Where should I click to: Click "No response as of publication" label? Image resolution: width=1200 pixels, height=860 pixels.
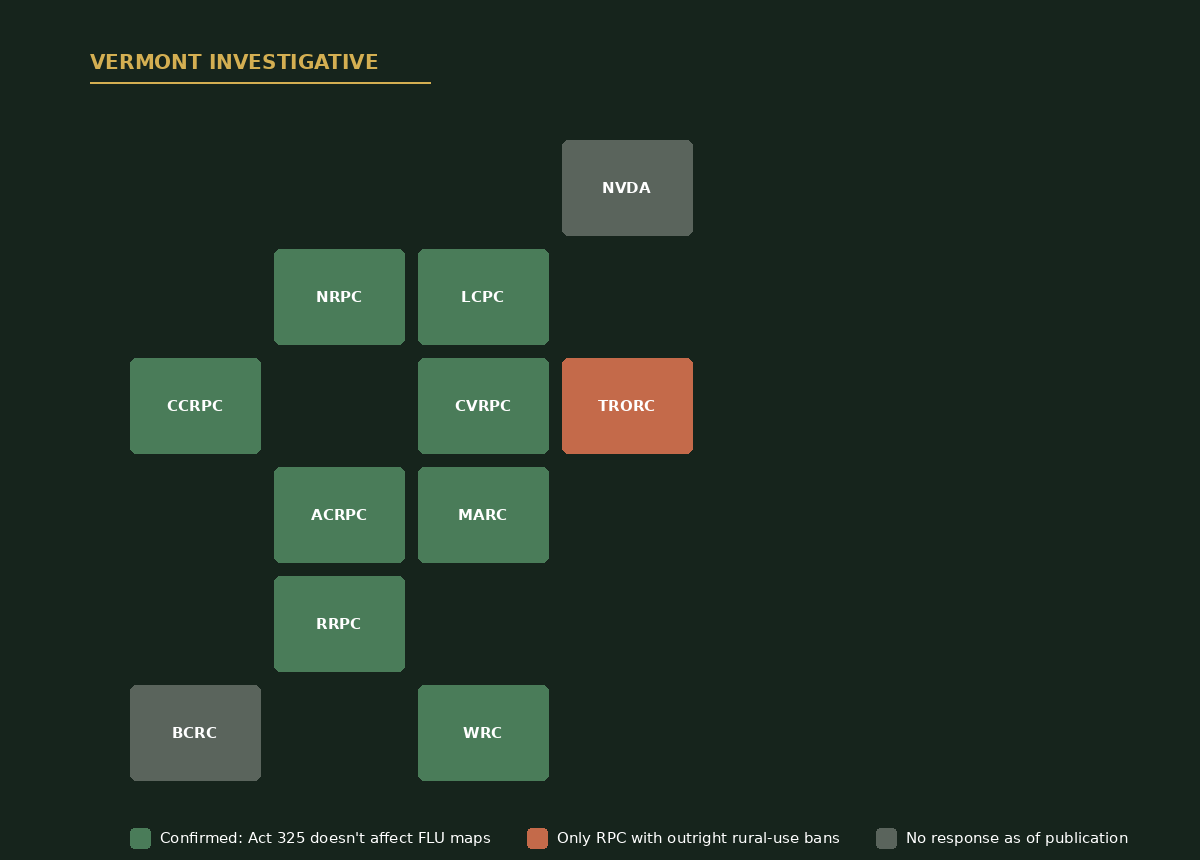click(1017, 839)
